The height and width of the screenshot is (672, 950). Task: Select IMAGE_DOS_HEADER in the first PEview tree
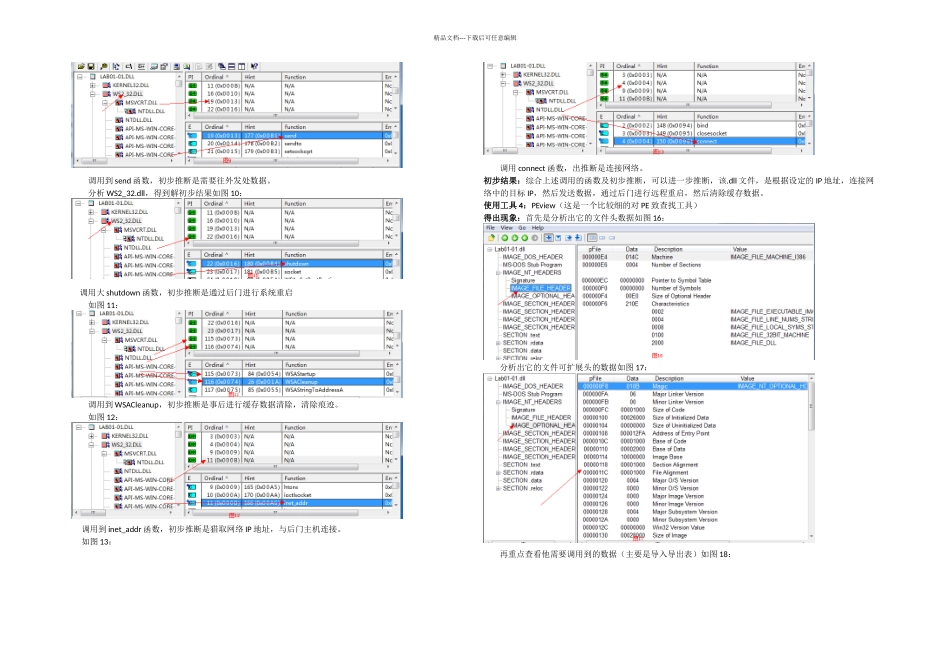point(539,257)
